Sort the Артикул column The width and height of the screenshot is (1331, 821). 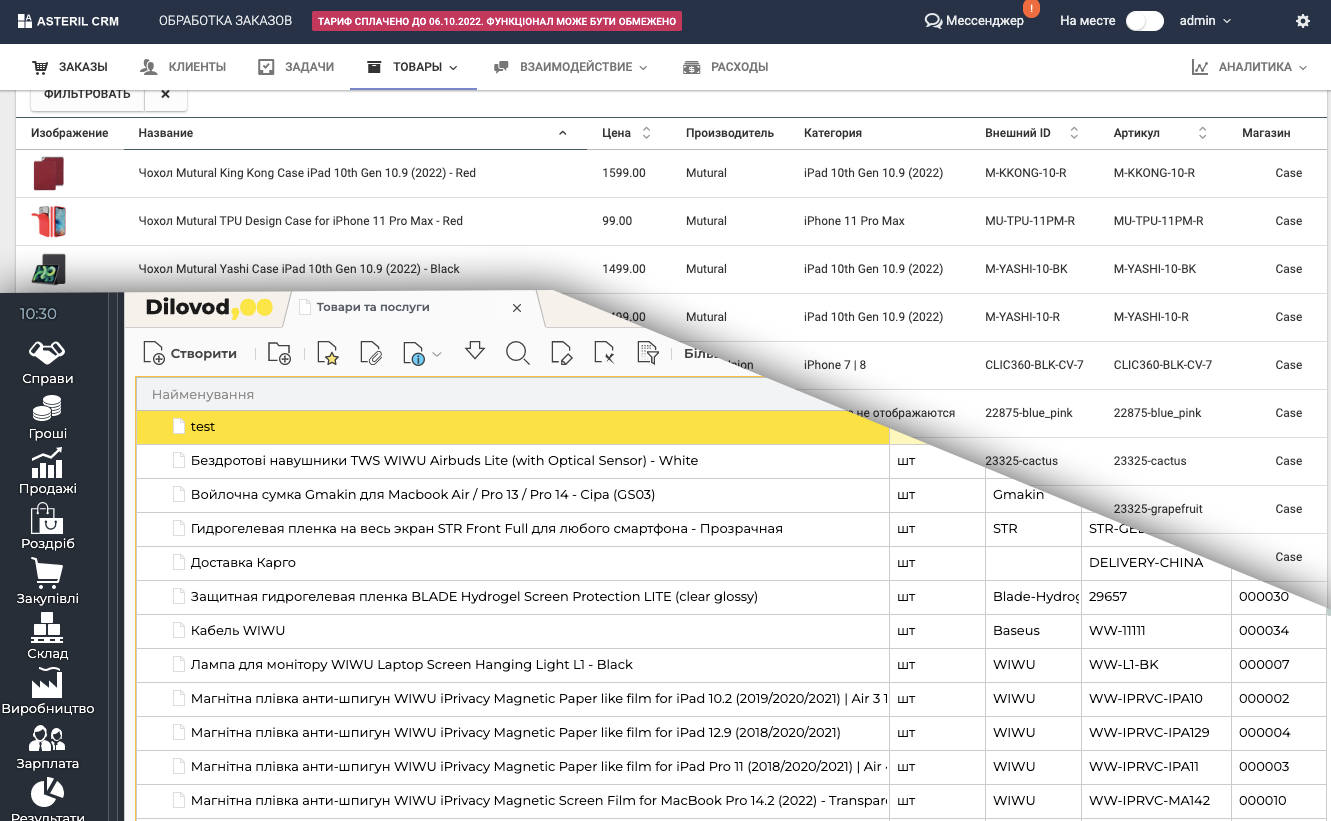tap(1203, 133)
